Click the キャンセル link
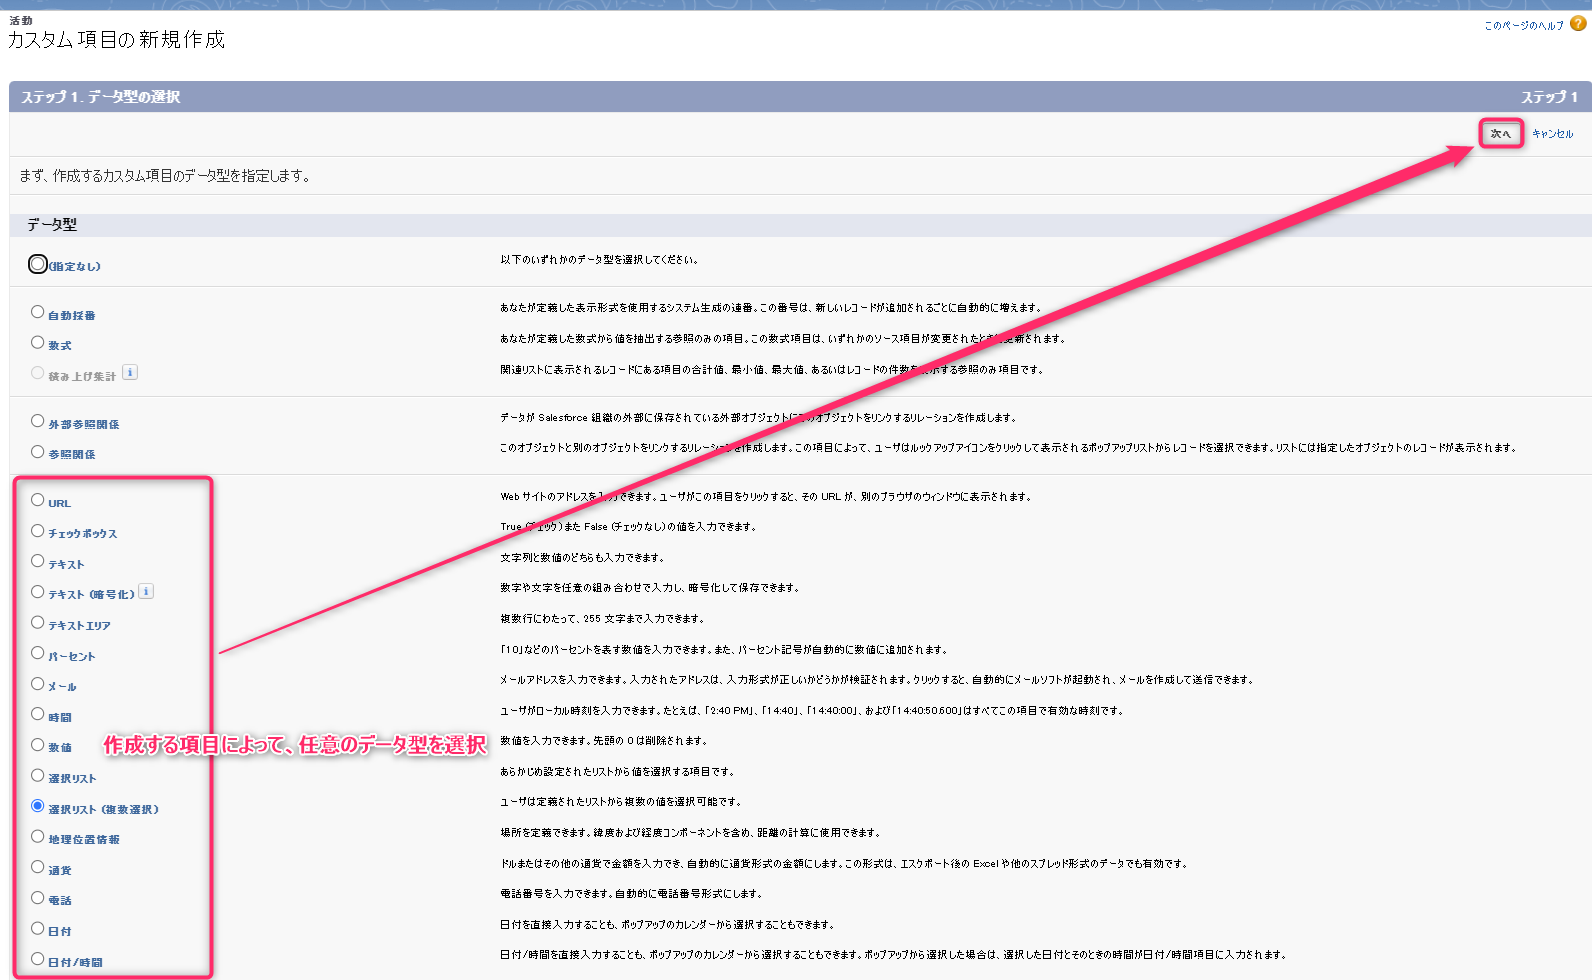1592x980 pixels. pos(1552,134)
